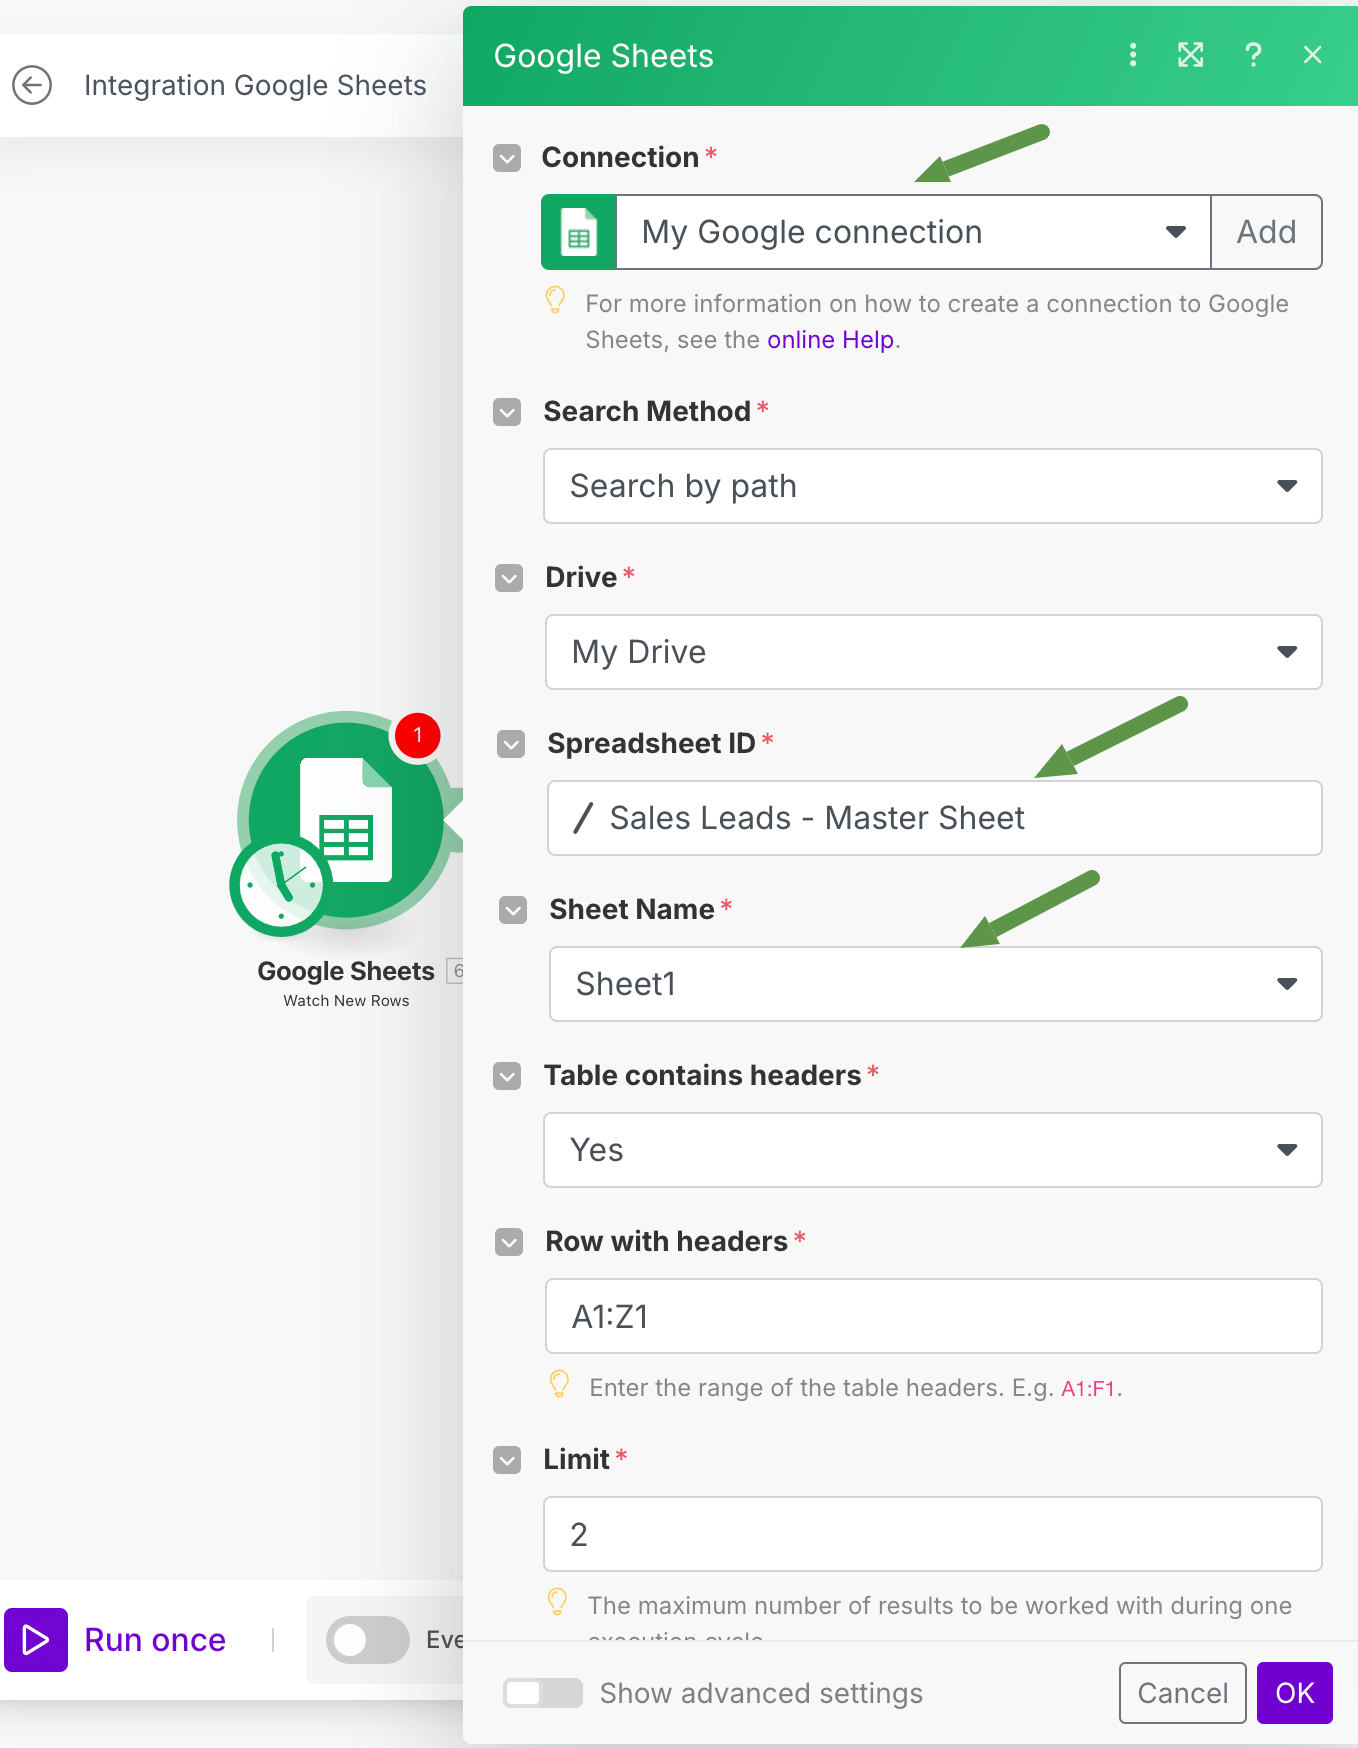Image resolution: width=1358 pixels, height=1748 pixels.
Task: Open the Google Sheets Watch New Rows module
Action: (x=346, y=820)
